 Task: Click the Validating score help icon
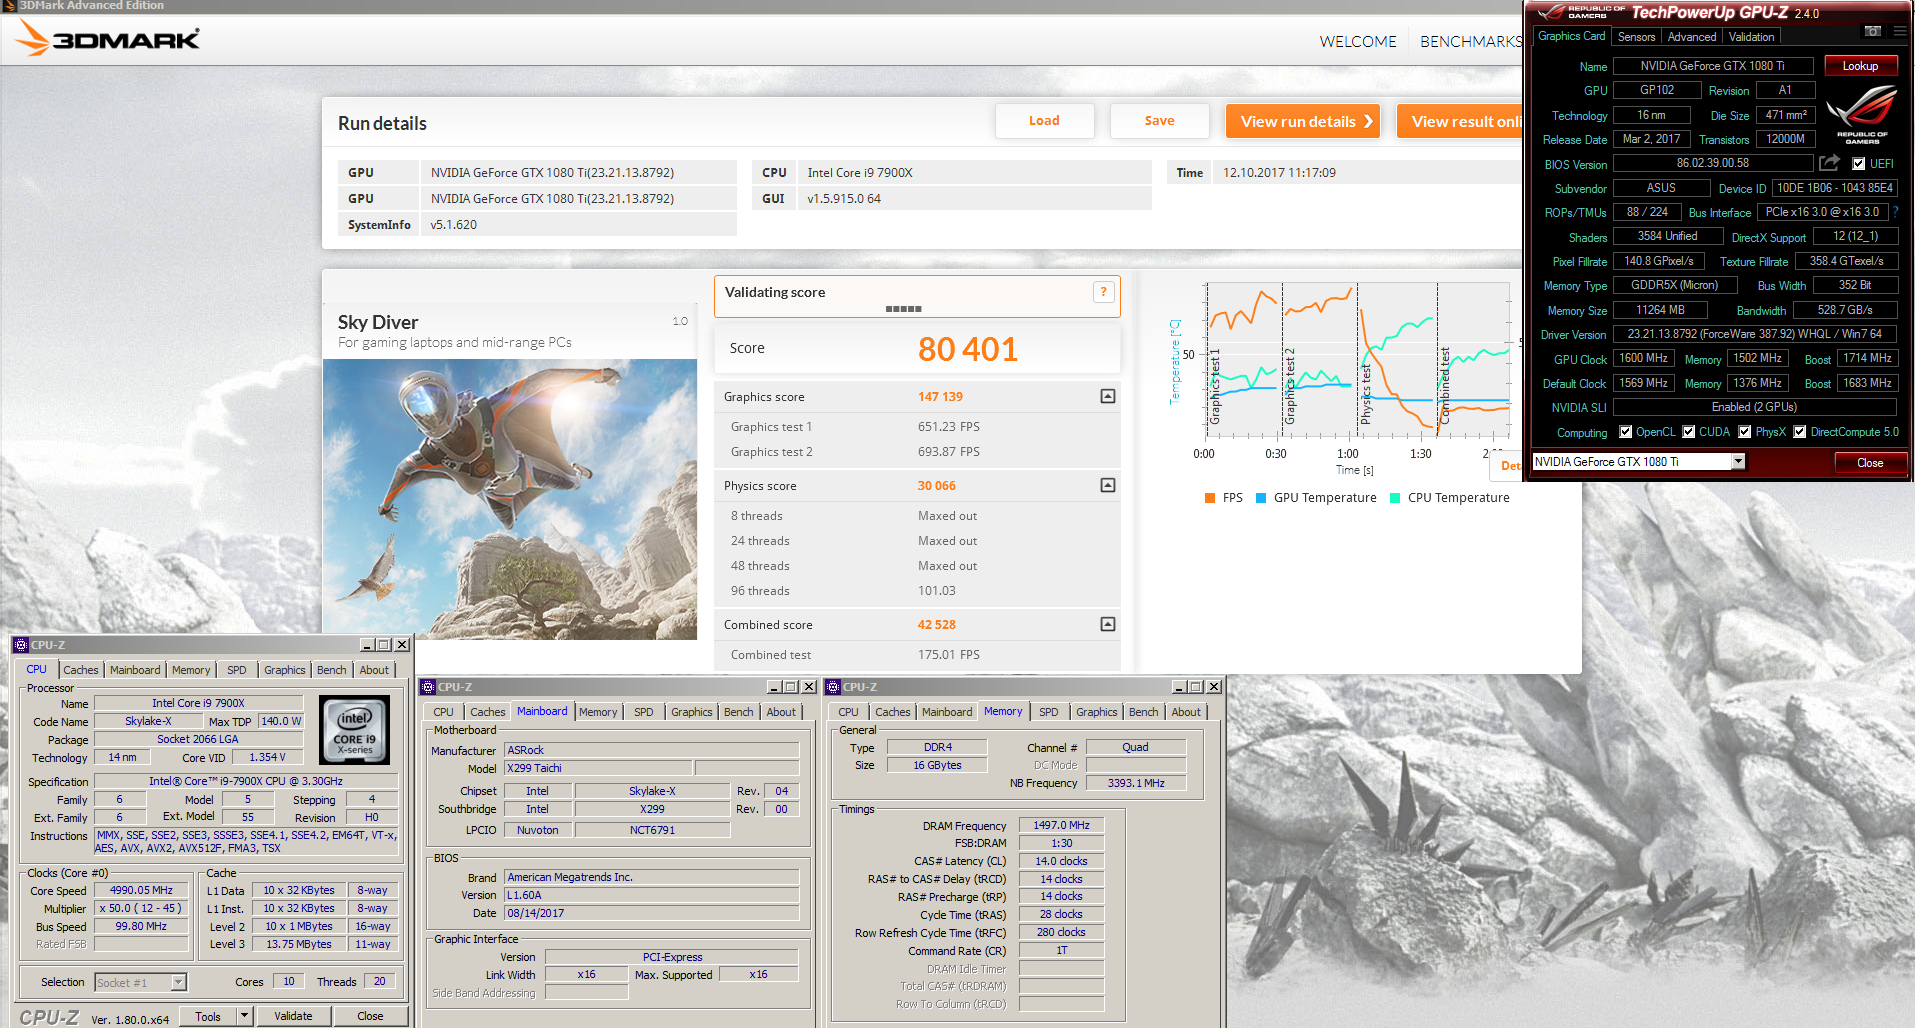pos(1103,292)
